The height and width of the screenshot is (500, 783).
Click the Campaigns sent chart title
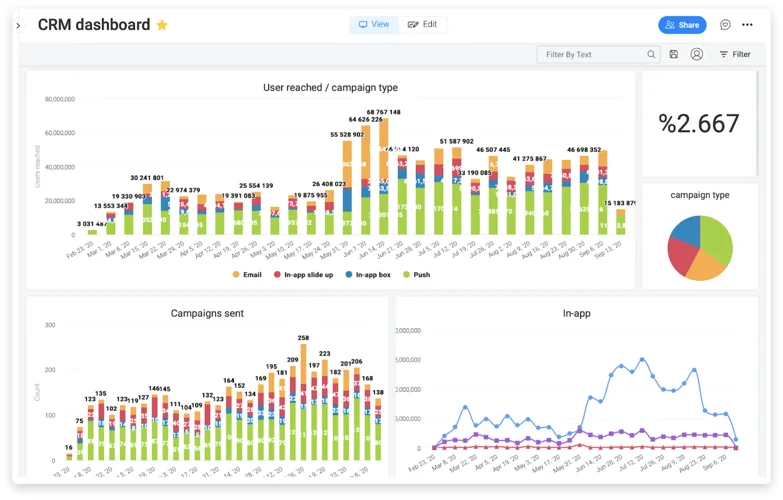coord(207,313)
